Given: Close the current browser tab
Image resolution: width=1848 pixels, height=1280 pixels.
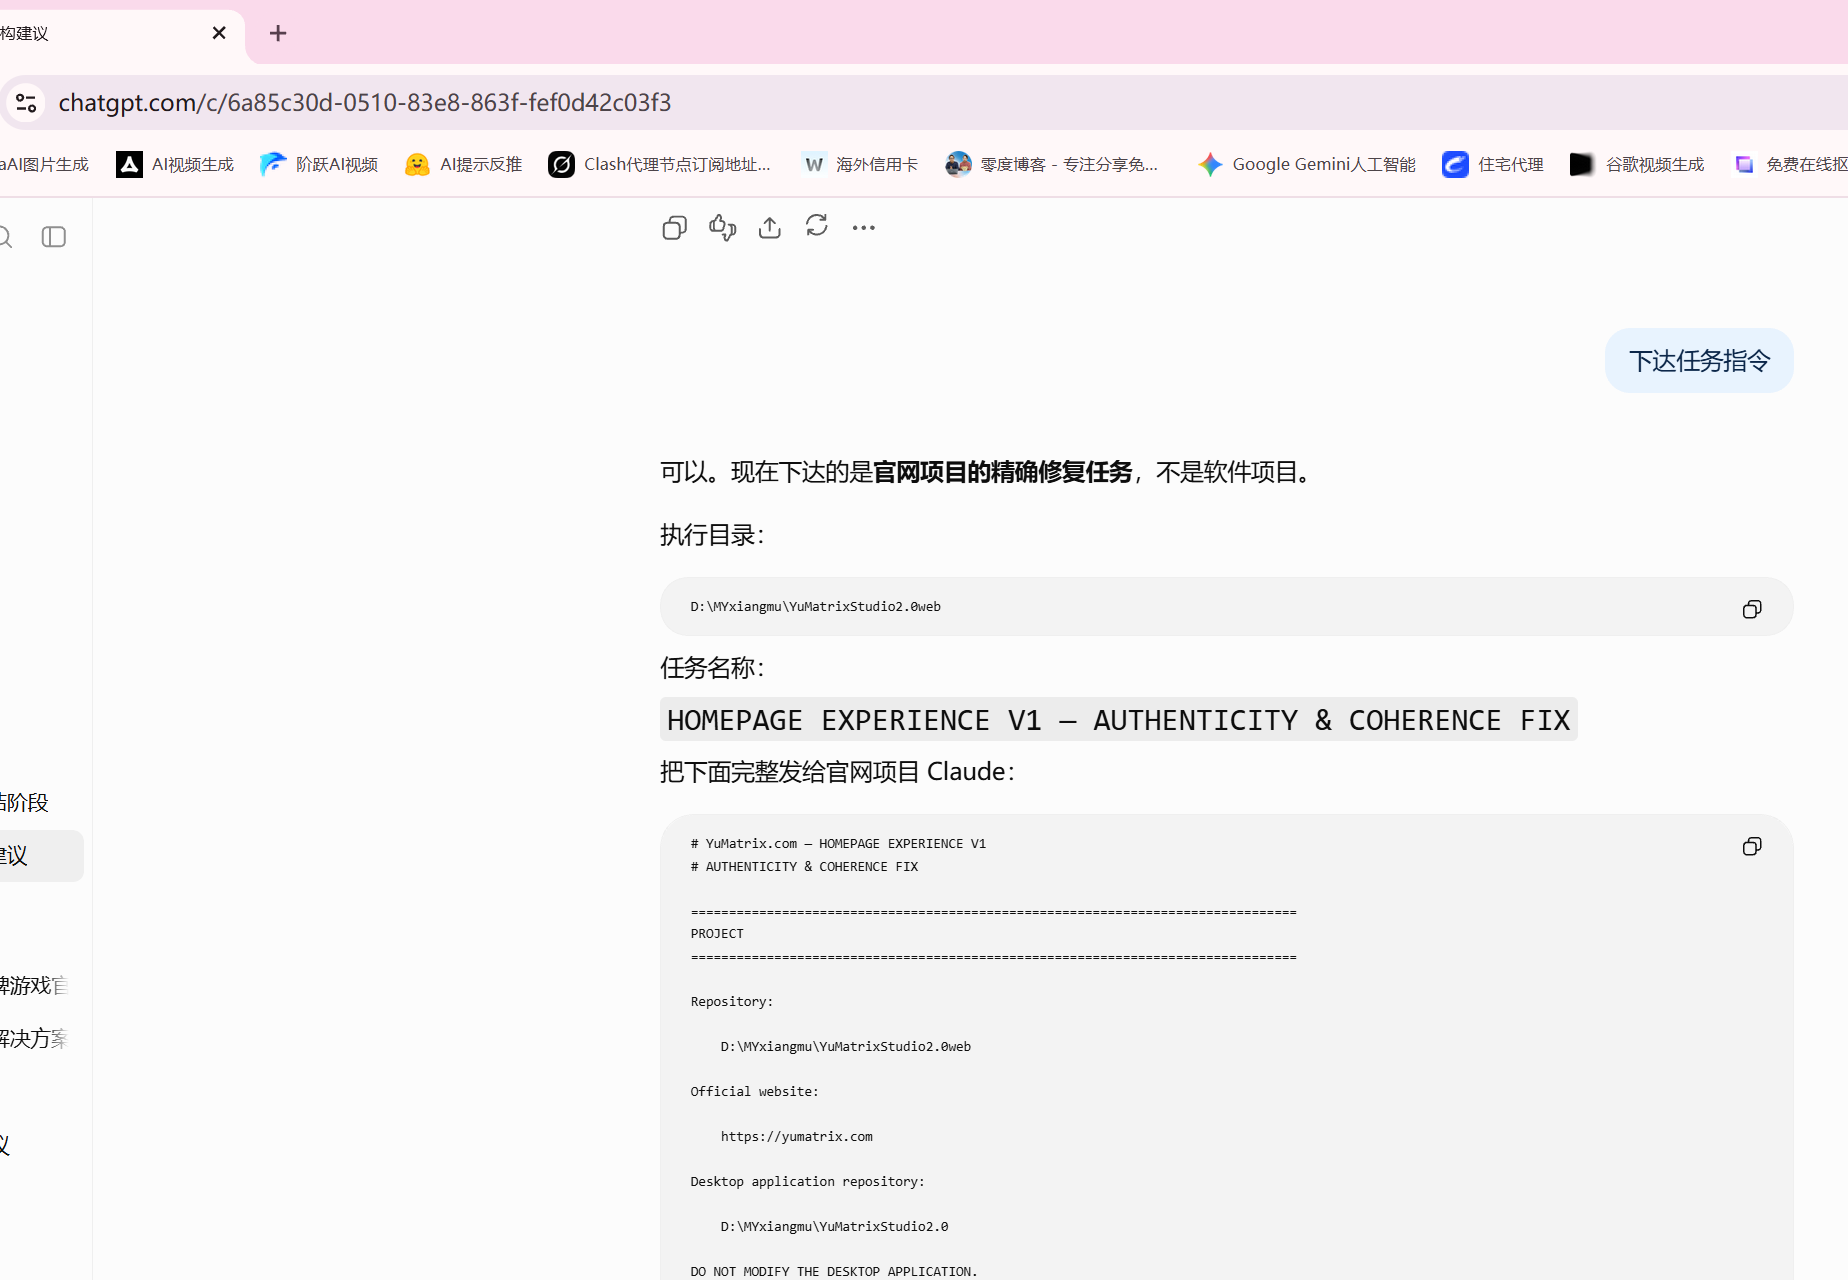Looking at the screenshot, I should [x=219, y=33].
